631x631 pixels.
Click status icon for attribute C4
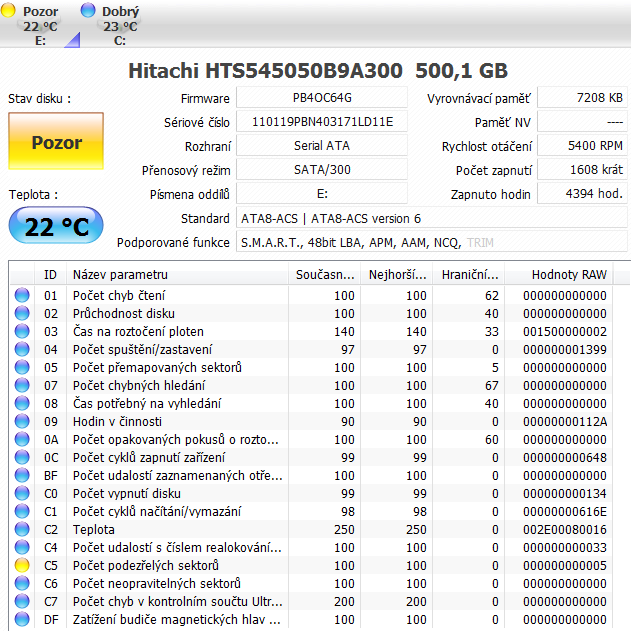(22, 547)
